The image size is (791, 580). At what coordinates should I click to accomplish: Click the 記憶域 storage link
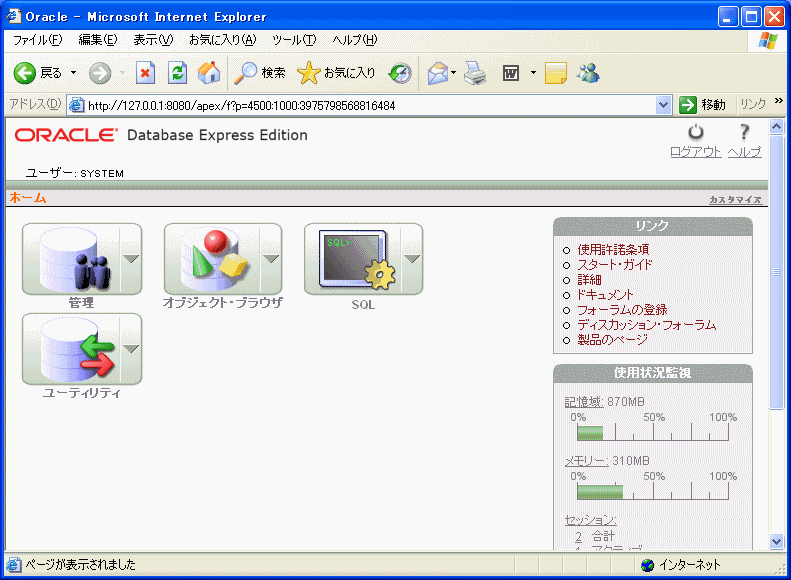point(584,401)
